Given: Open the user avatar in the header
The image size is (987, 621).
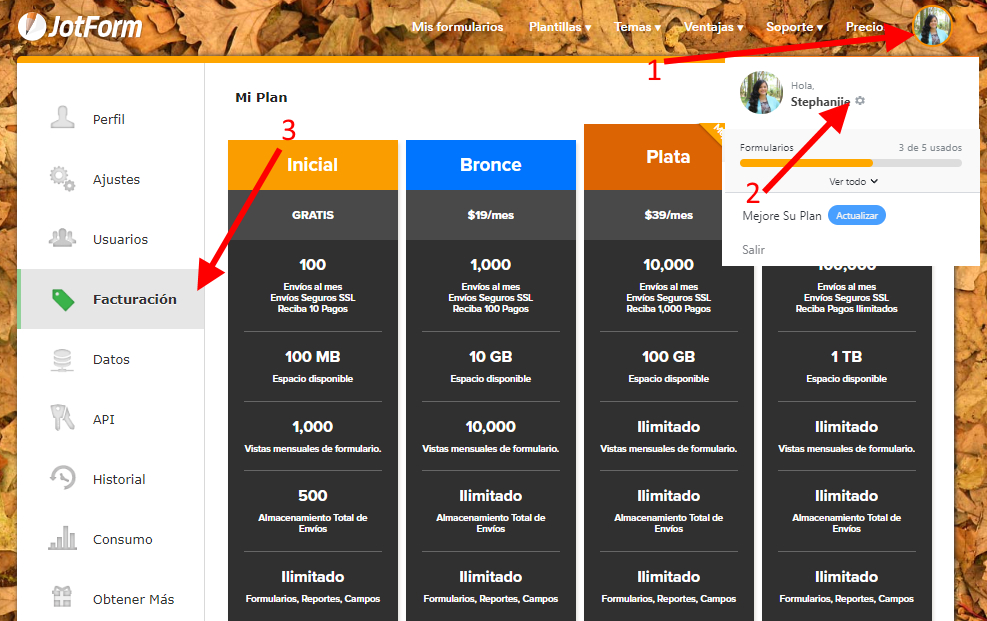Looking at the screenshot, I should coord(932,26).
